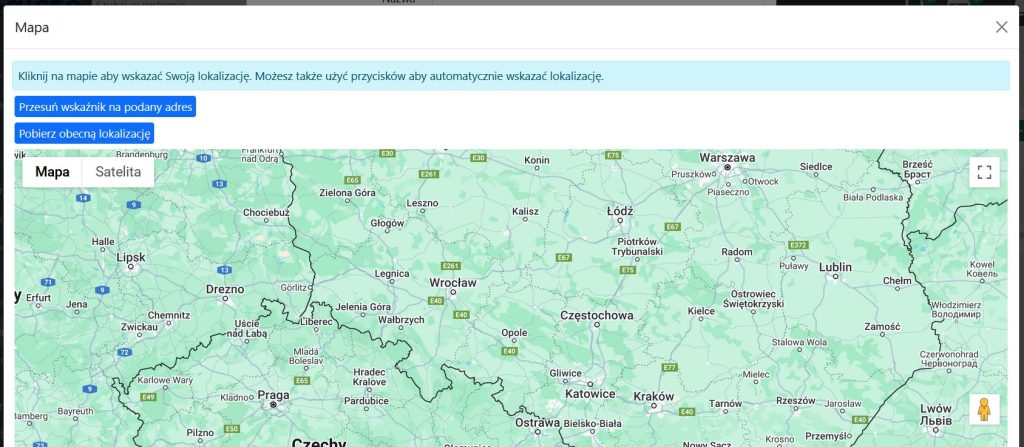Click Pilzno label on the map
Screen dimensions: 1024x447
coord(200,432)
